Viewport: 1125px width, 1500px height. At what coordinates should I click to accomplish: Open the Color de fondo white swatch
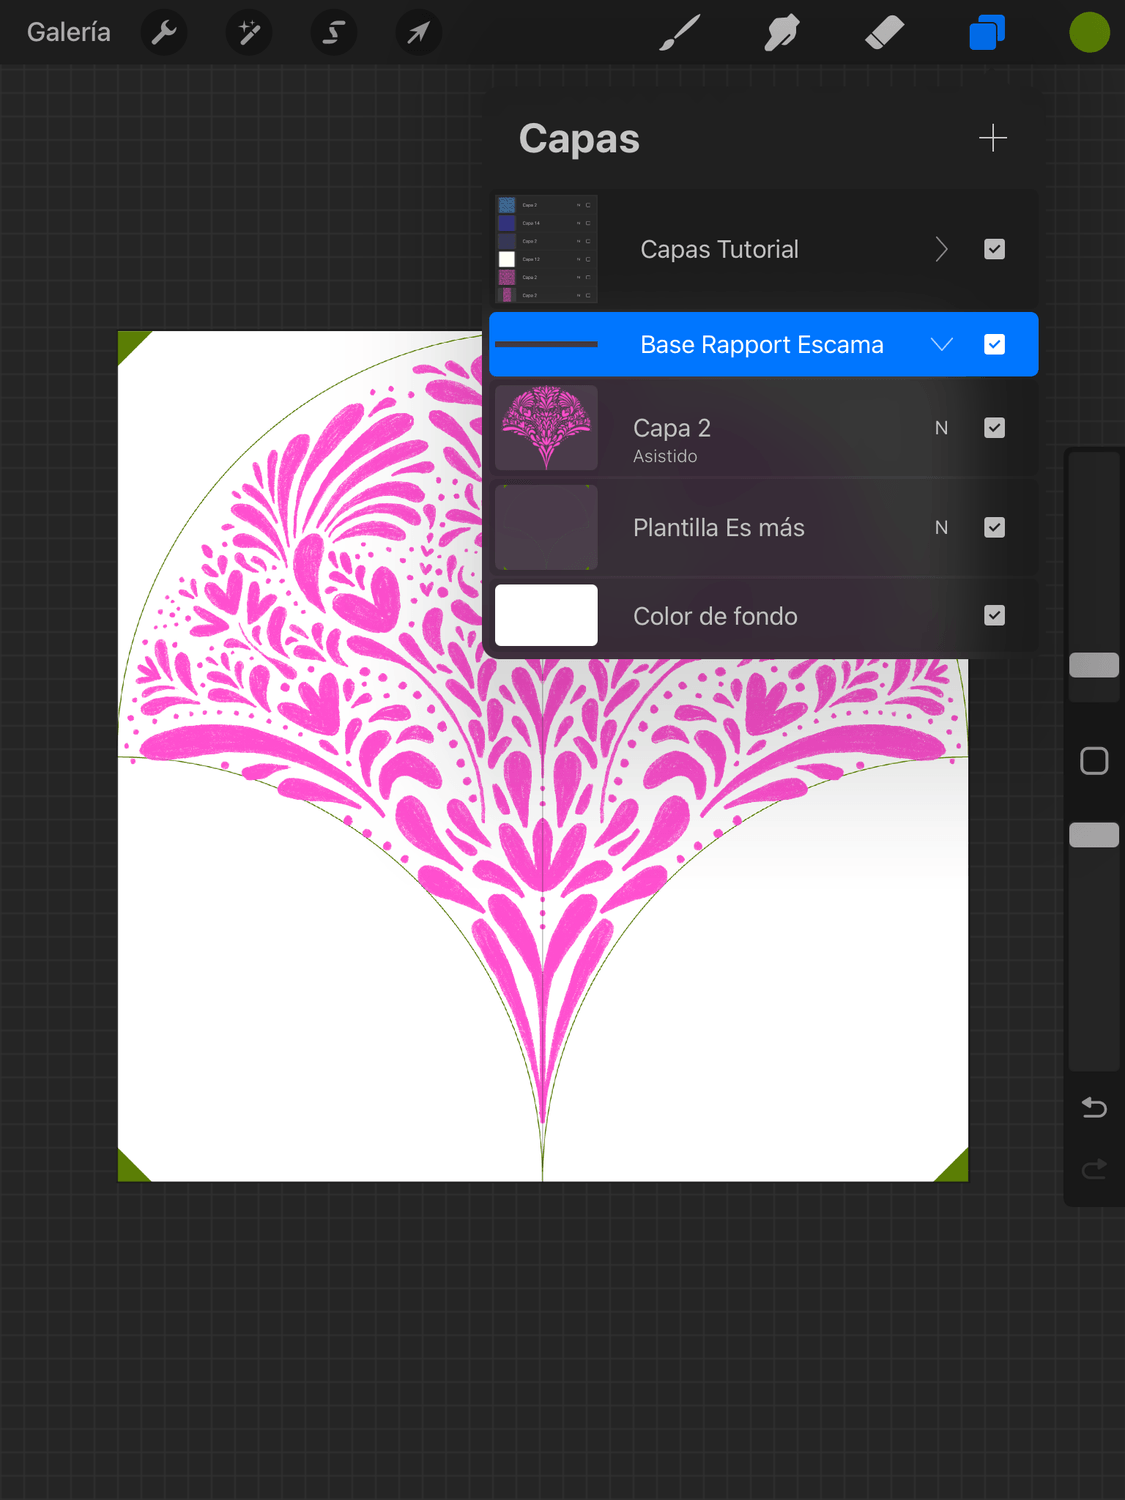[x=546, y=615]
